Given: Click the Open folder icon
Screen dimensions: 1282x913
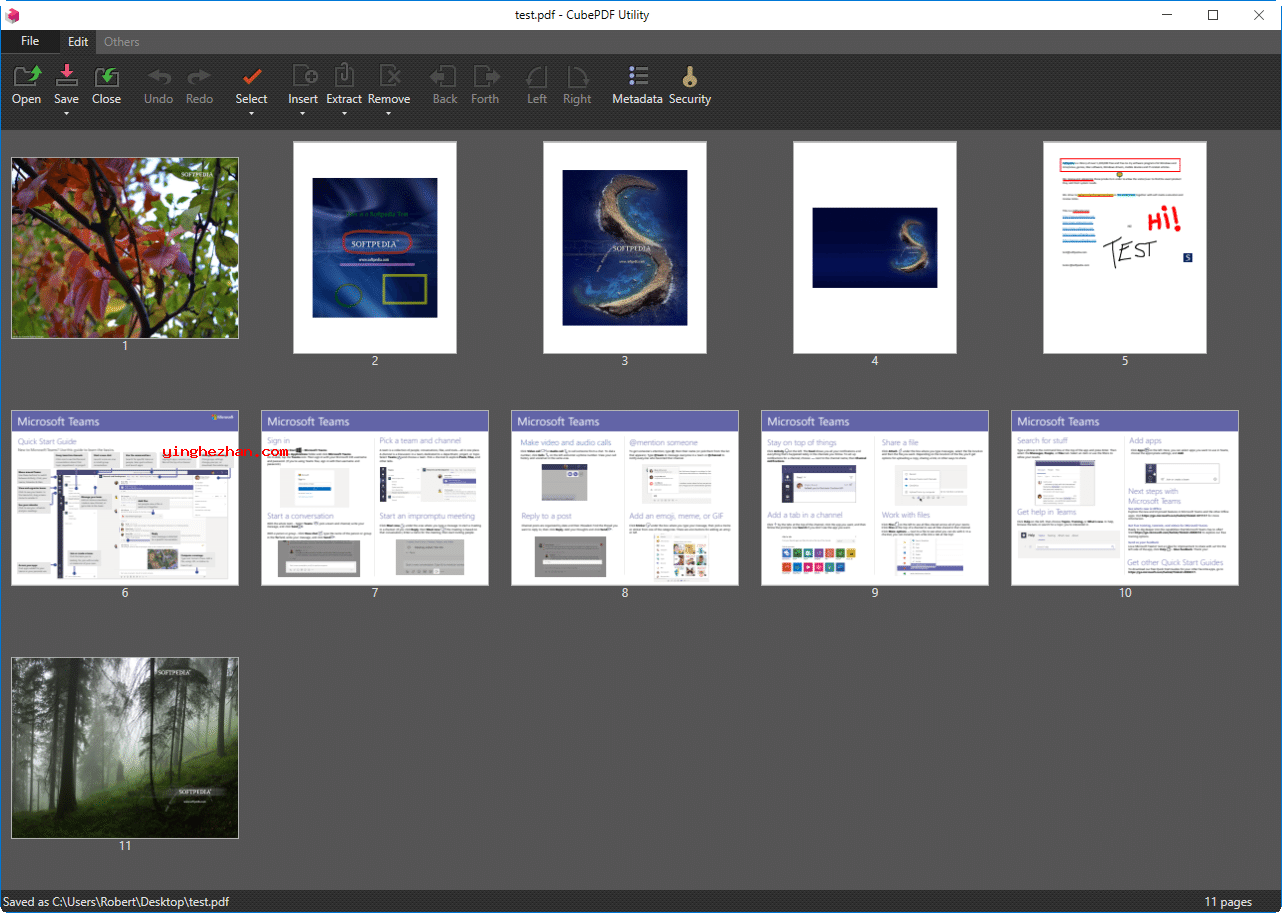Looking at the screenshot, I should click(x=27, y=77).
